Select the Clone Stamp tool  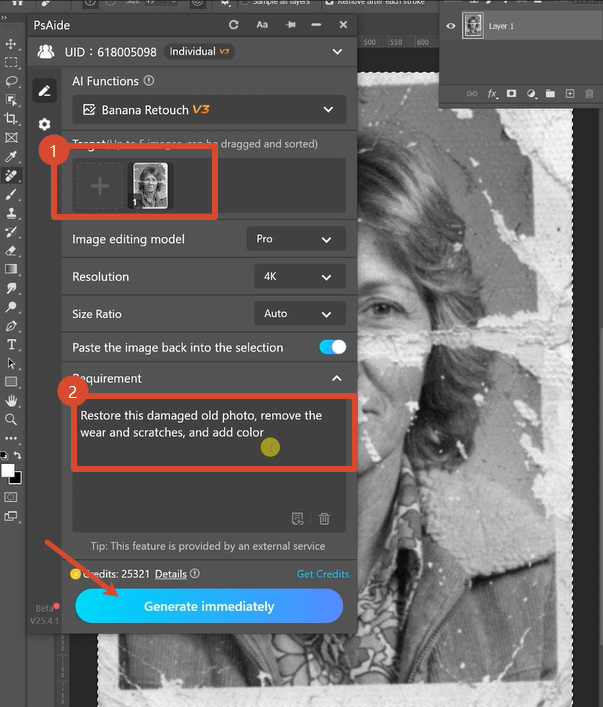point(11,213)
